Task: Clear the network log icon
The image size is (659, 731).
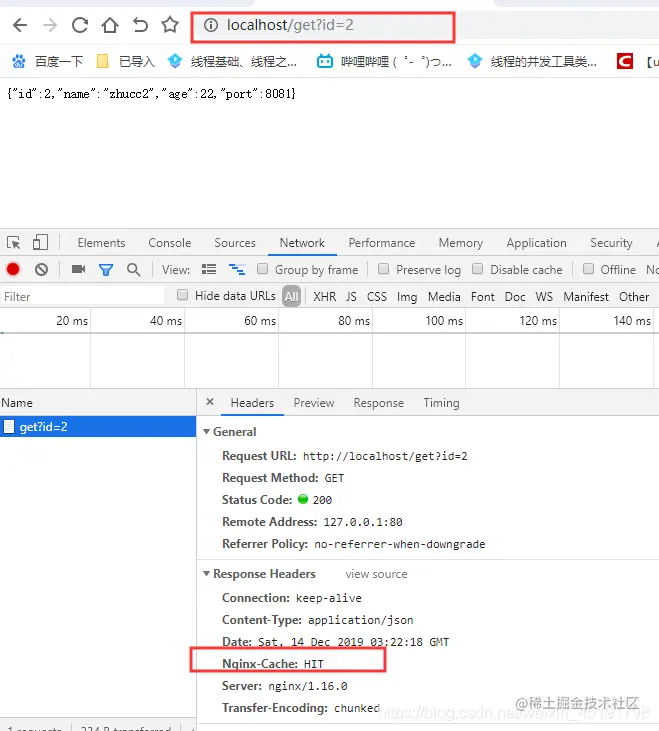Action: [x=41, y=269]
